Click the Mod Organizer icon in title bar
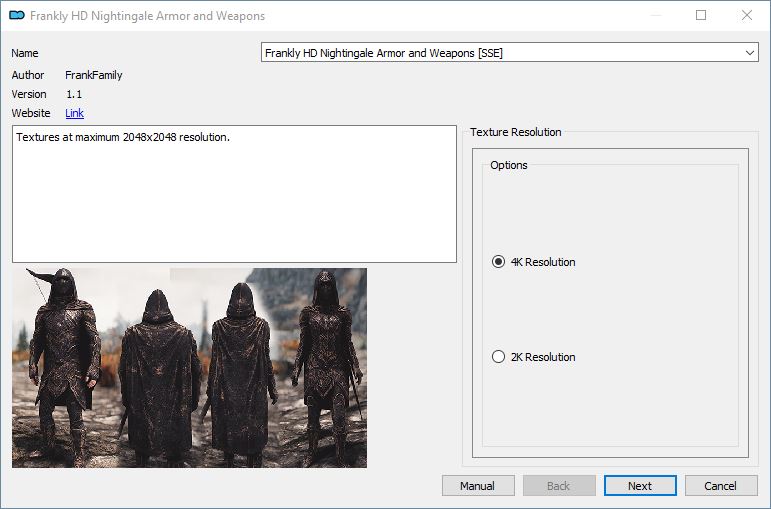 [17, 15]
